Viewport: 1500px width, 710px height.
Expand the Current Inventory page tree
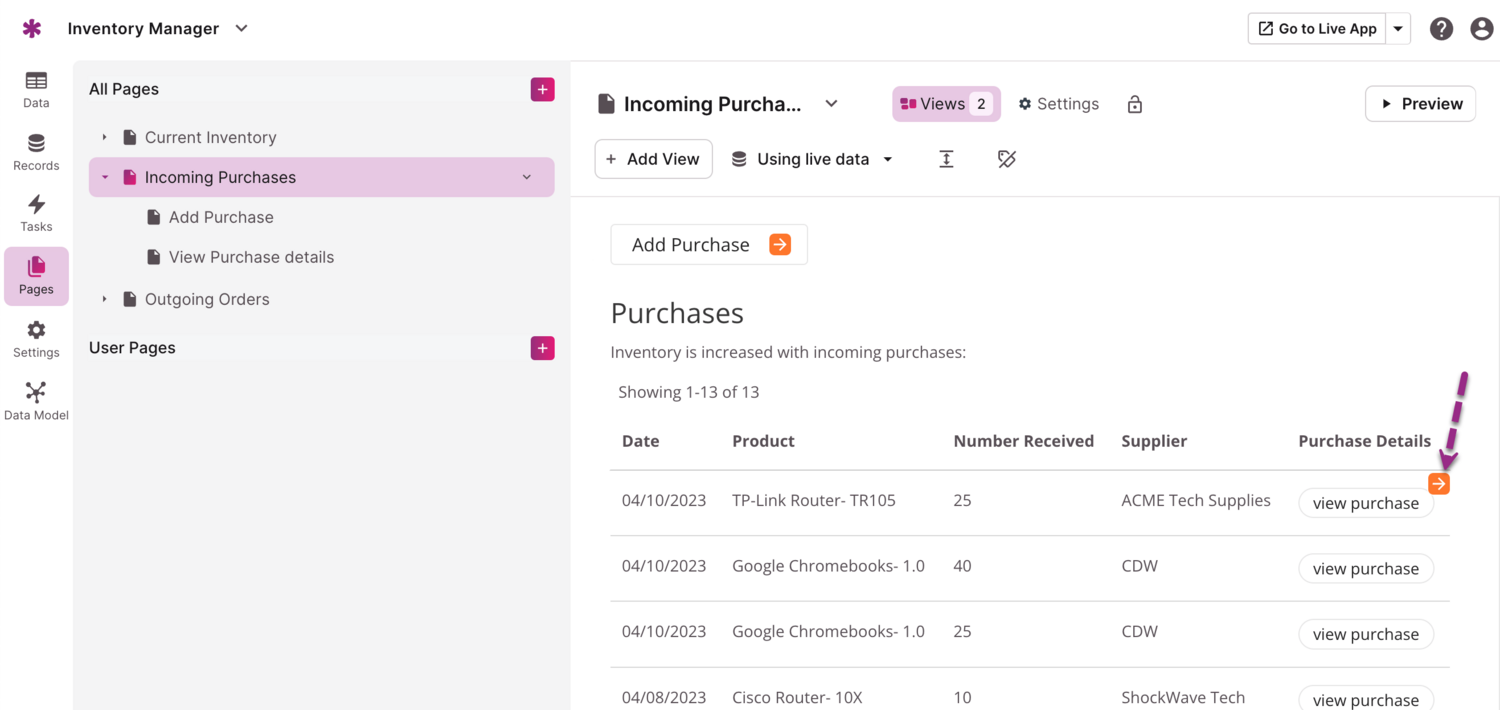(104, 137)
